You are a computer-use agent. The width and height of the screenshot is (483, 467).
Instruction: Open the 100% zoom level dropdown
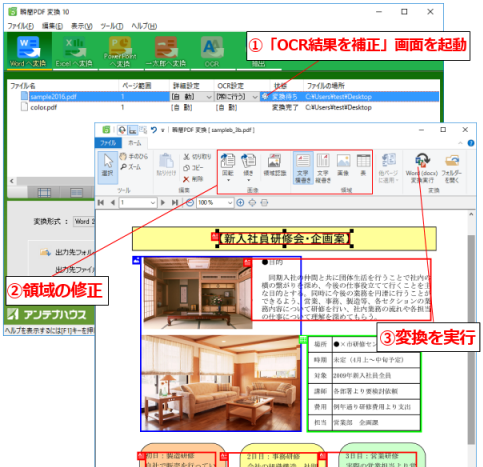tap(230, 202)
